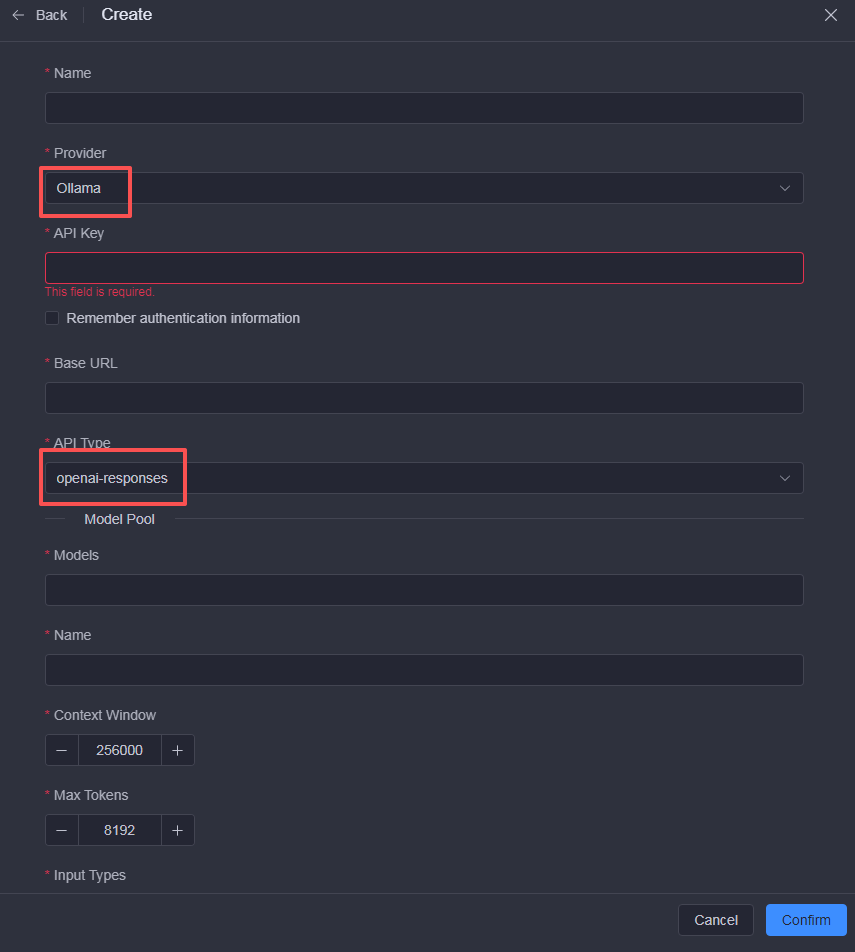Click the Models selection field
Screen dimensions: 855x952
point(424,590)
